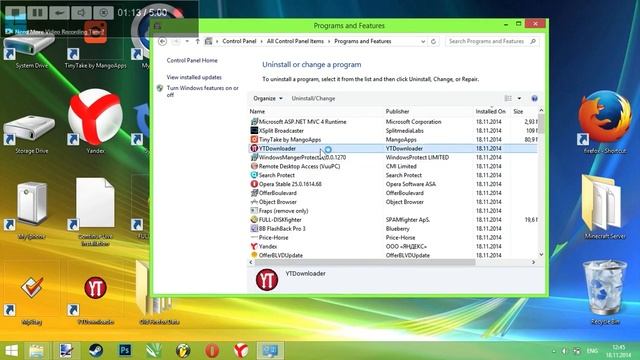Click the Windows Start button
640x360 pixels.
click(x=11, y=351)
